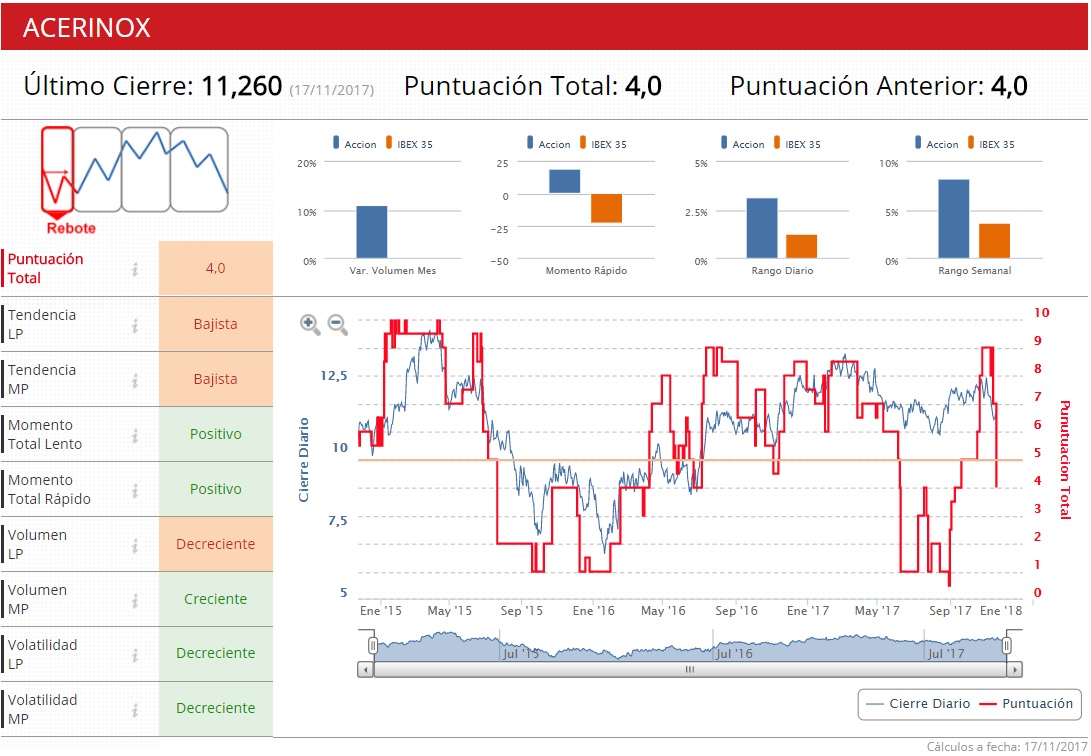1091x756 pixels.
Task: Toggle Accion legend in Var. Volumen Mes chart
Action: click(354, 144)
